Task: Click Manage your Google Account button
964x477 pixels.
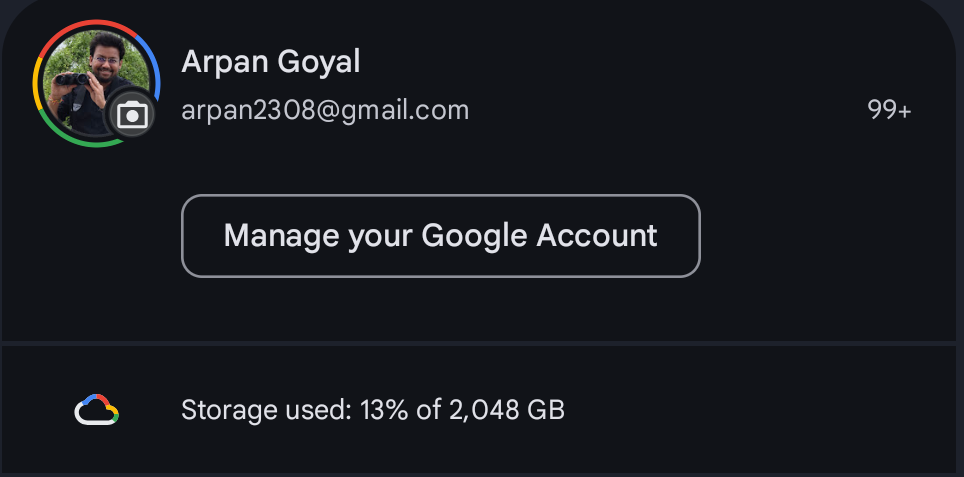Action: 440,236
